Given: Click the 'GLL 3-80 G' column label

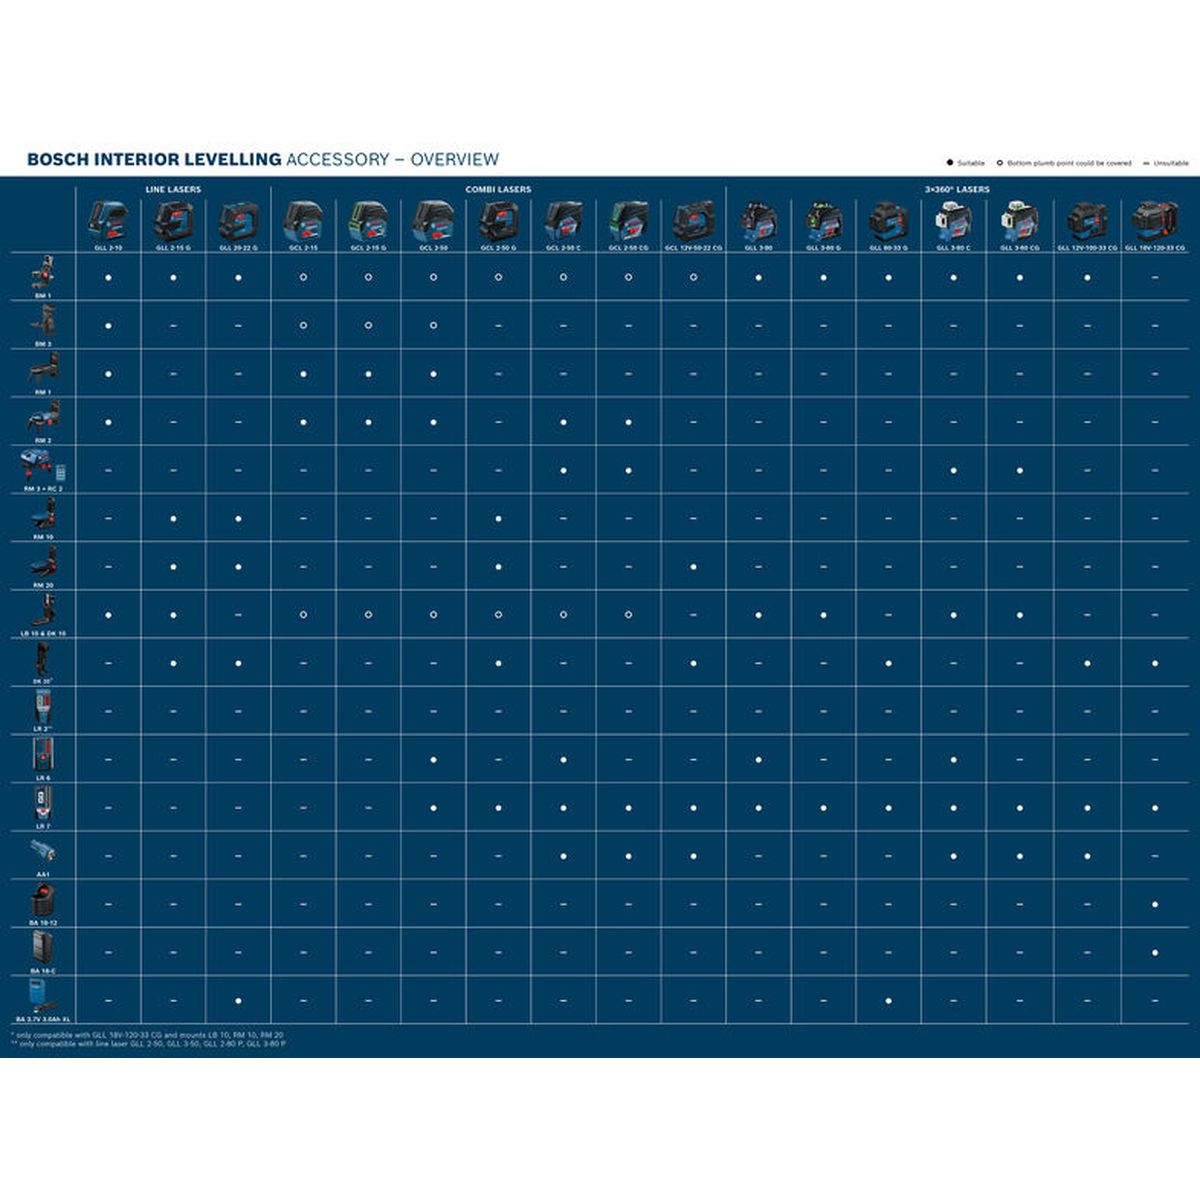Looking at the screenshot, I should [823, 247].
